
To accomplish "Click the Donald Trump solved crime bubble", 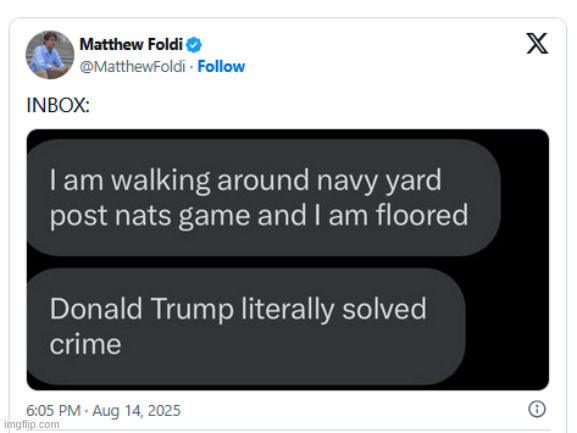I will click(246, 327).
